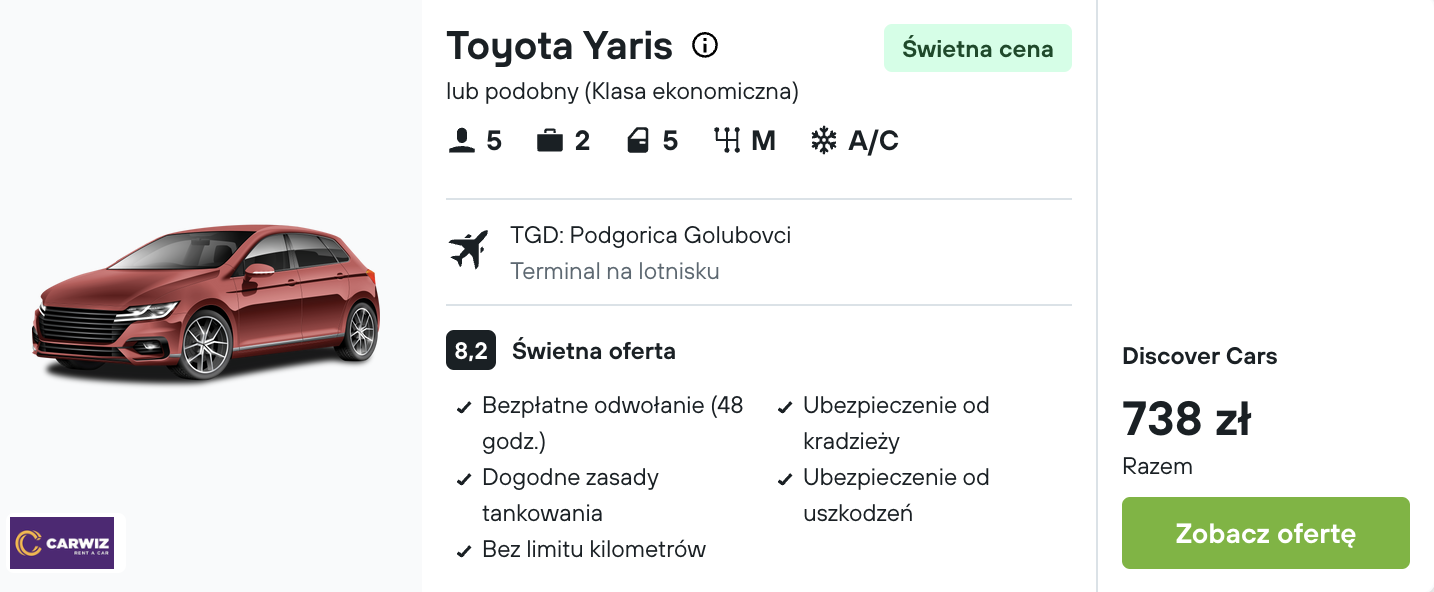Click the checkmark beside Bezpłatne odwołanie
Screen dimensions: 1434x592
click(x=464, y=407)
